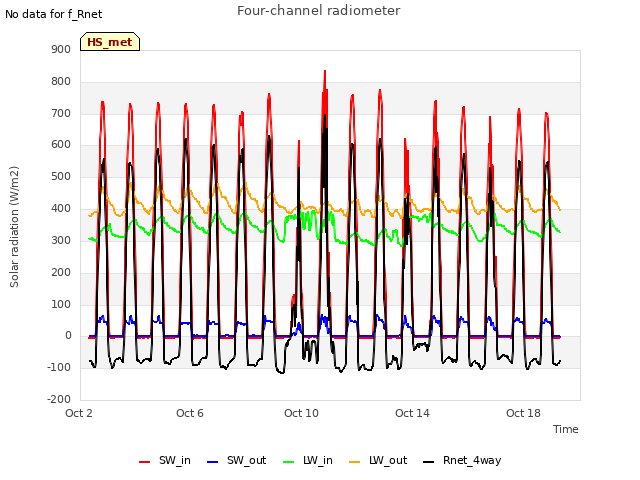
Task: Click the 900 y-axis tick label
Action: pyautogui.click(x=61, y=49)
